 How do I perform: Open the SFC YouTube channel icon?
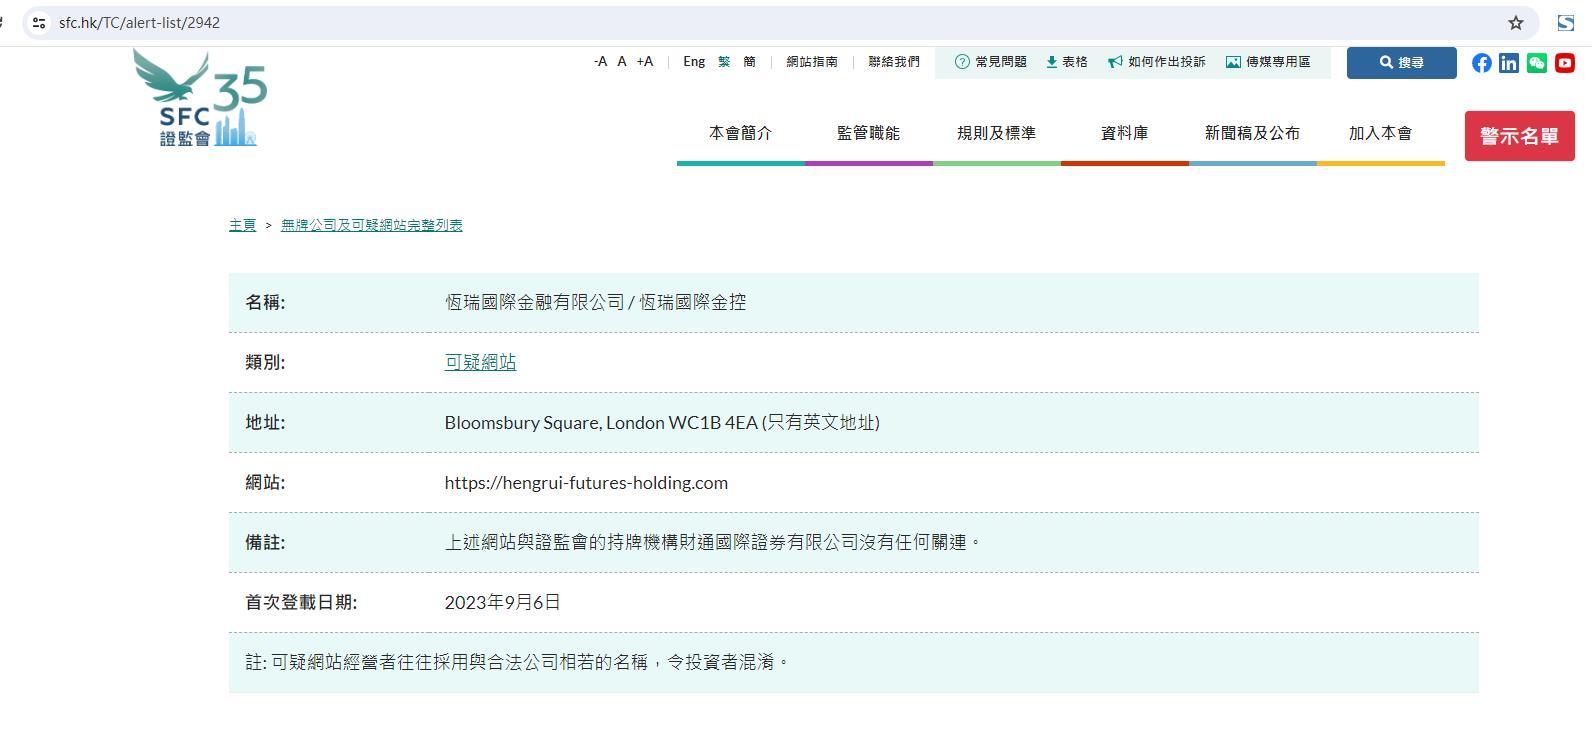1565,63
